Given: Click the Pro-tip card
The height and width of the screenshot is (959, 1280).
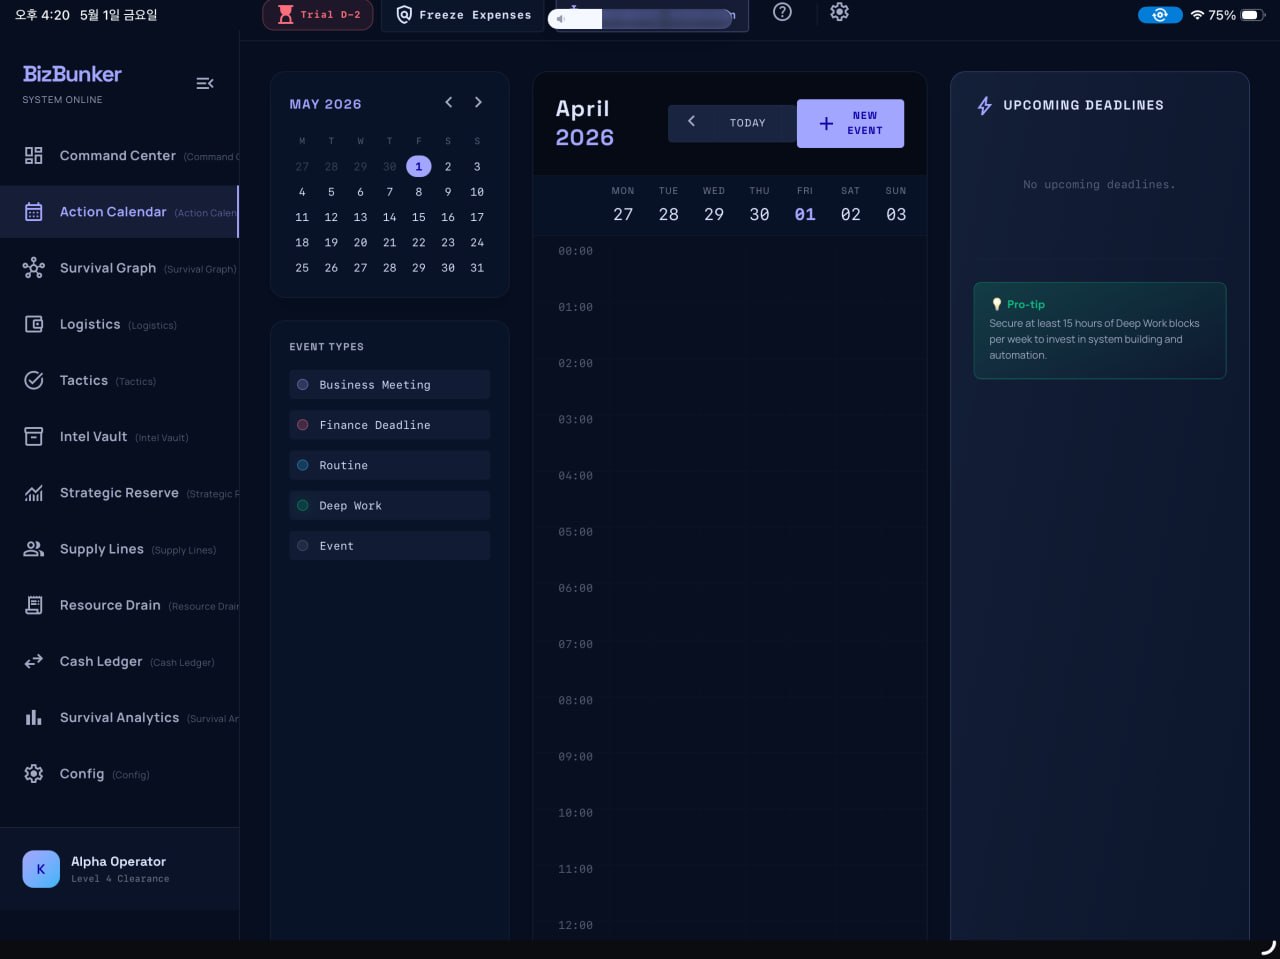Looking at the screenshot, I should (1100, 330).
